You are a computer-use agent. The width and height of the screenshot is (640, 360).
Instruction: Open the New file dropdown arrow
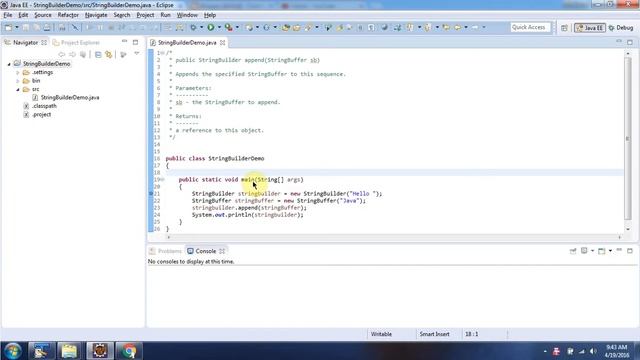pyautogui.click(x=17, y=27)
